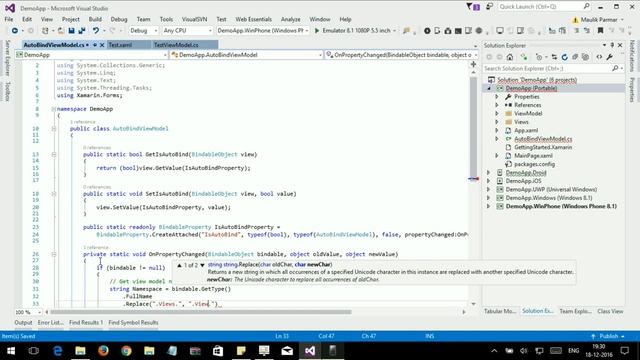Select App.xaml in Solution Explorer
Image resolution: width=640 pixels, height=360 pixels.
pos(526,131)
